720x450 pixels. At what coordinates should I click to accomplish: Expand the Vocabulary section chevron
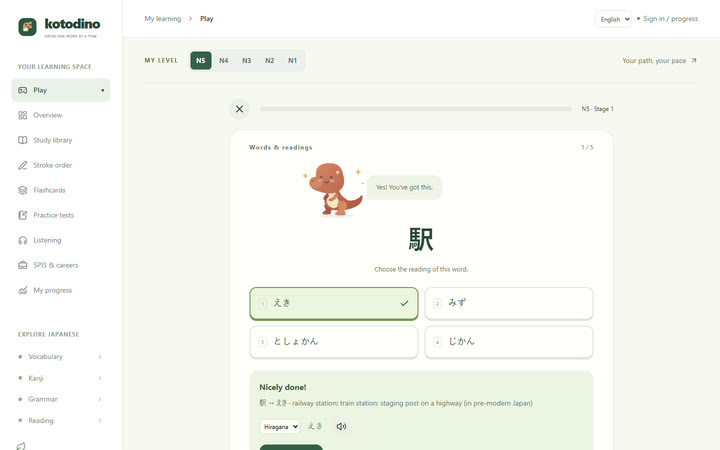pyautogui.click(x=100, y=357)
